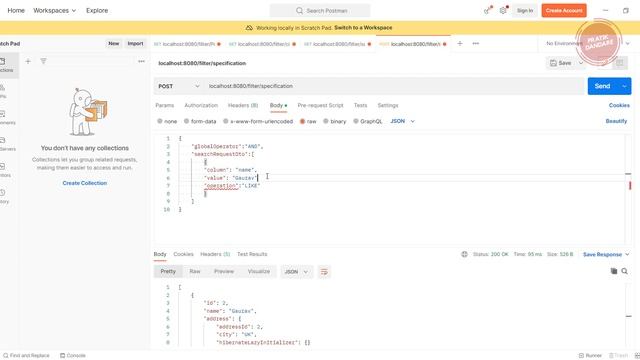The height and width of the screenshot is (360, 640).
Task: Switch to the request Settings tab
Action: click(388, 105)
